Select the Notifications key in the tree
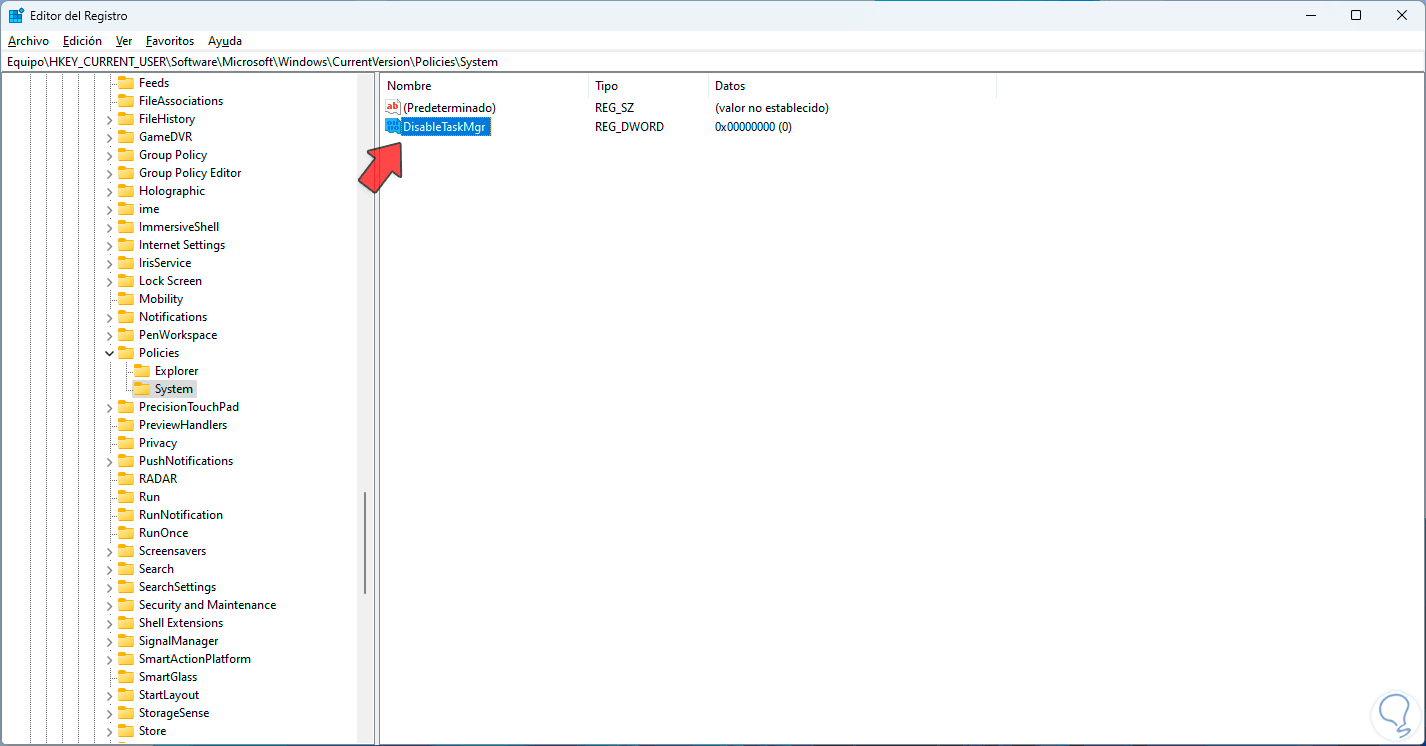Image resolution: width=1426 pixels, height=746 pixels. coord(173,317)
